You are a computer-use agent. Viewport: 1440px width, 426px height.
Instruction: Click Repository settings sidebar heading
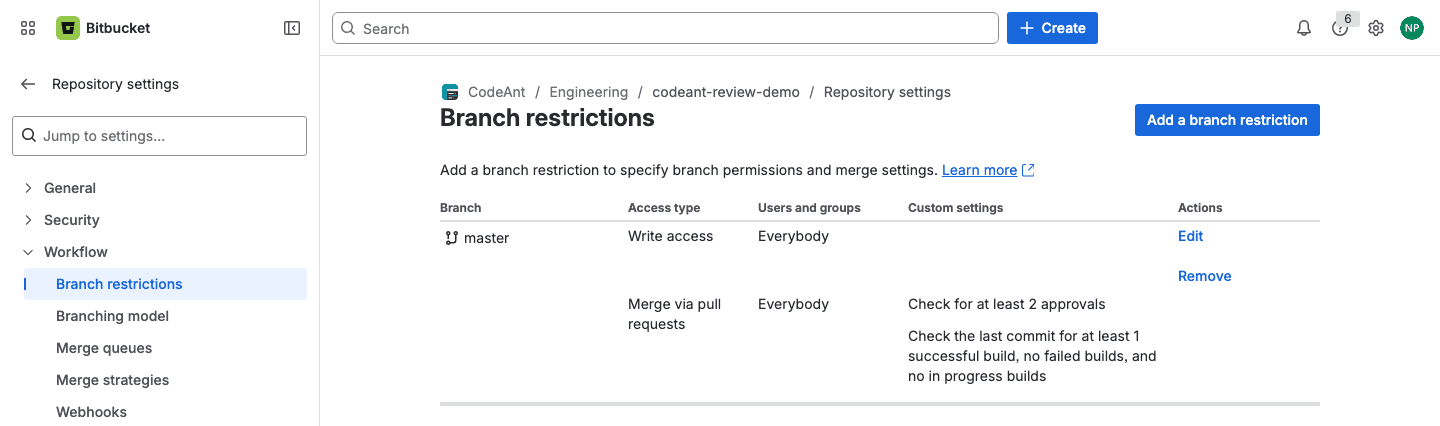pyautogui.click(x=115, y=84)
